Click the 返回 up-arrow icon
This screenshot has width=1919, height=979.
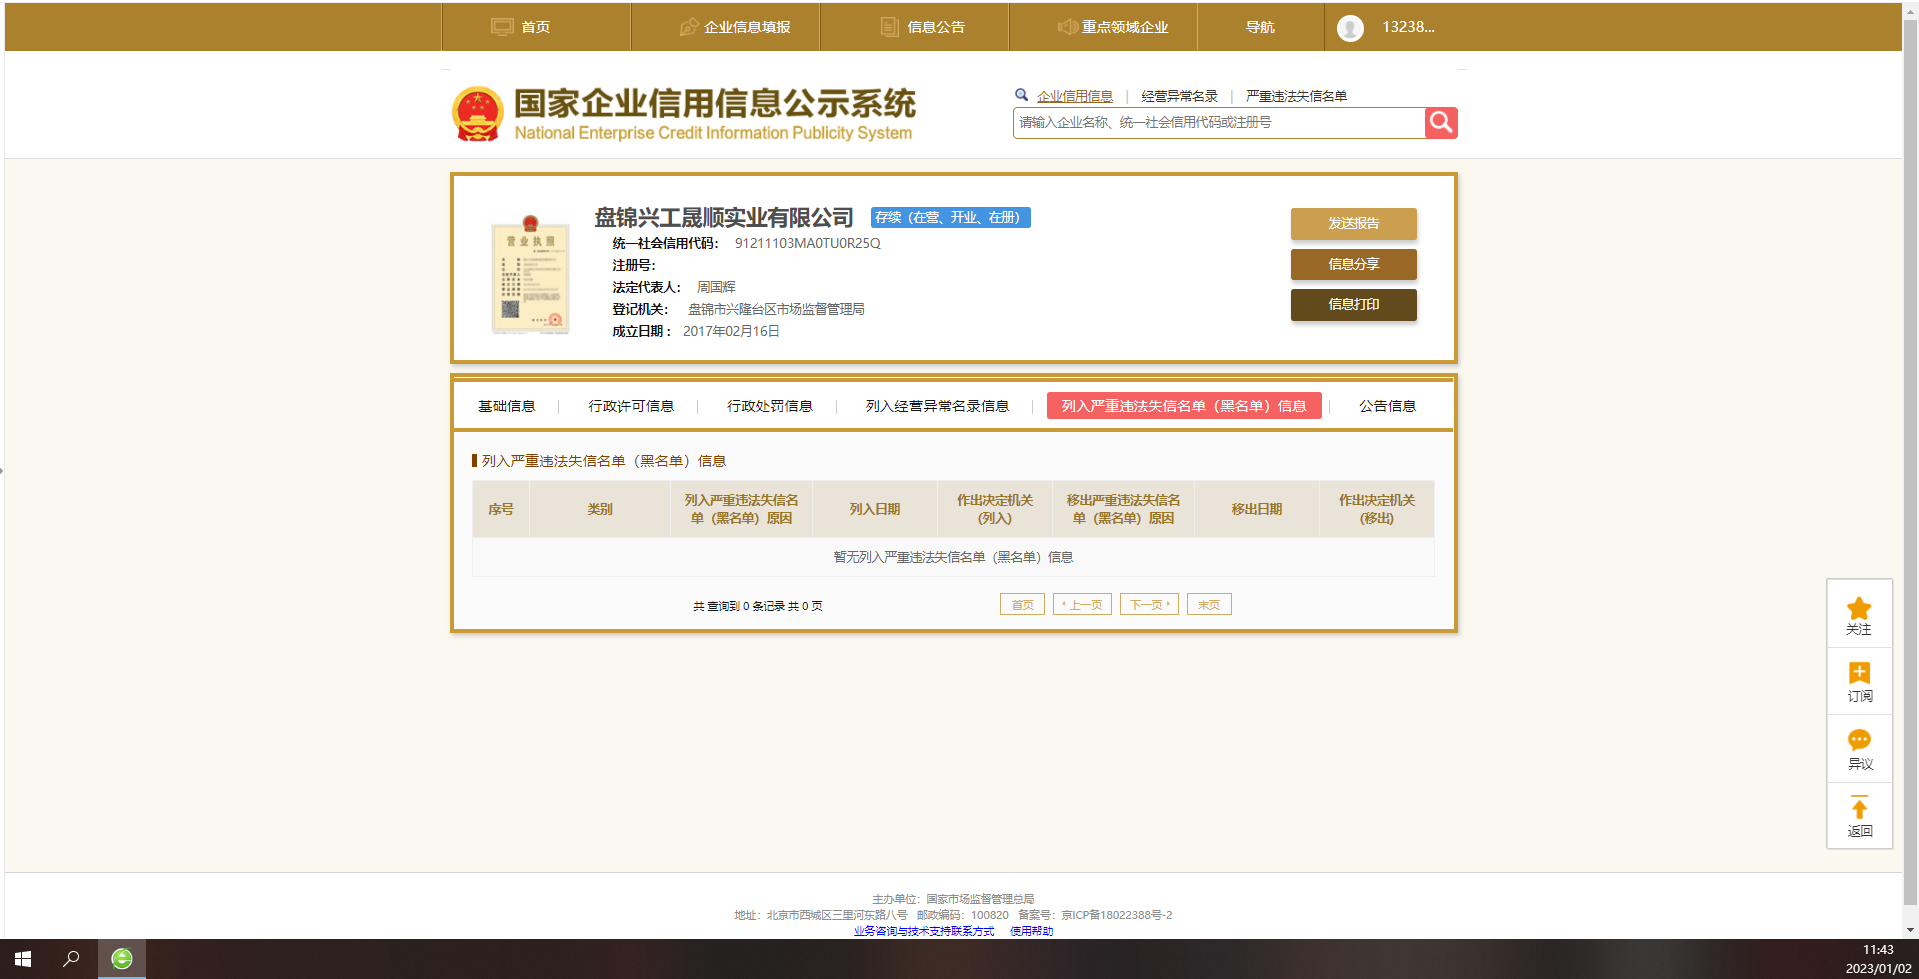coord(1859,808)
